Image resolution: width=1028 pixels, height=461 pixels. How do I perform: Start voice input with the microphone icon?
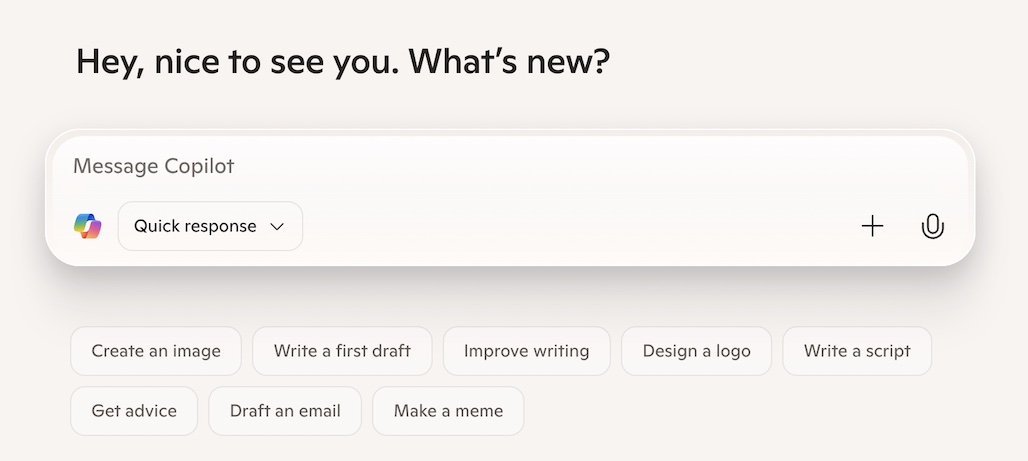pos(932,226)
